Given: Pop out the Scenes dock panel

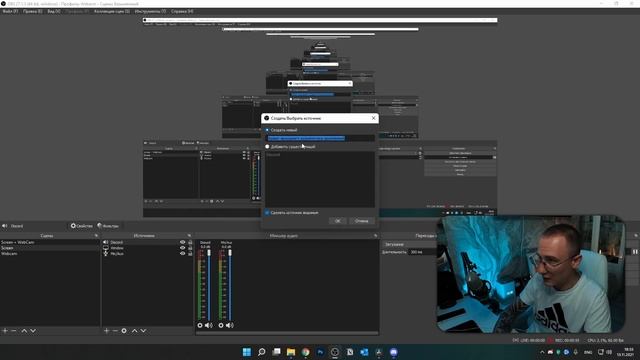Looking at the screenshot, I should [96, 236].
